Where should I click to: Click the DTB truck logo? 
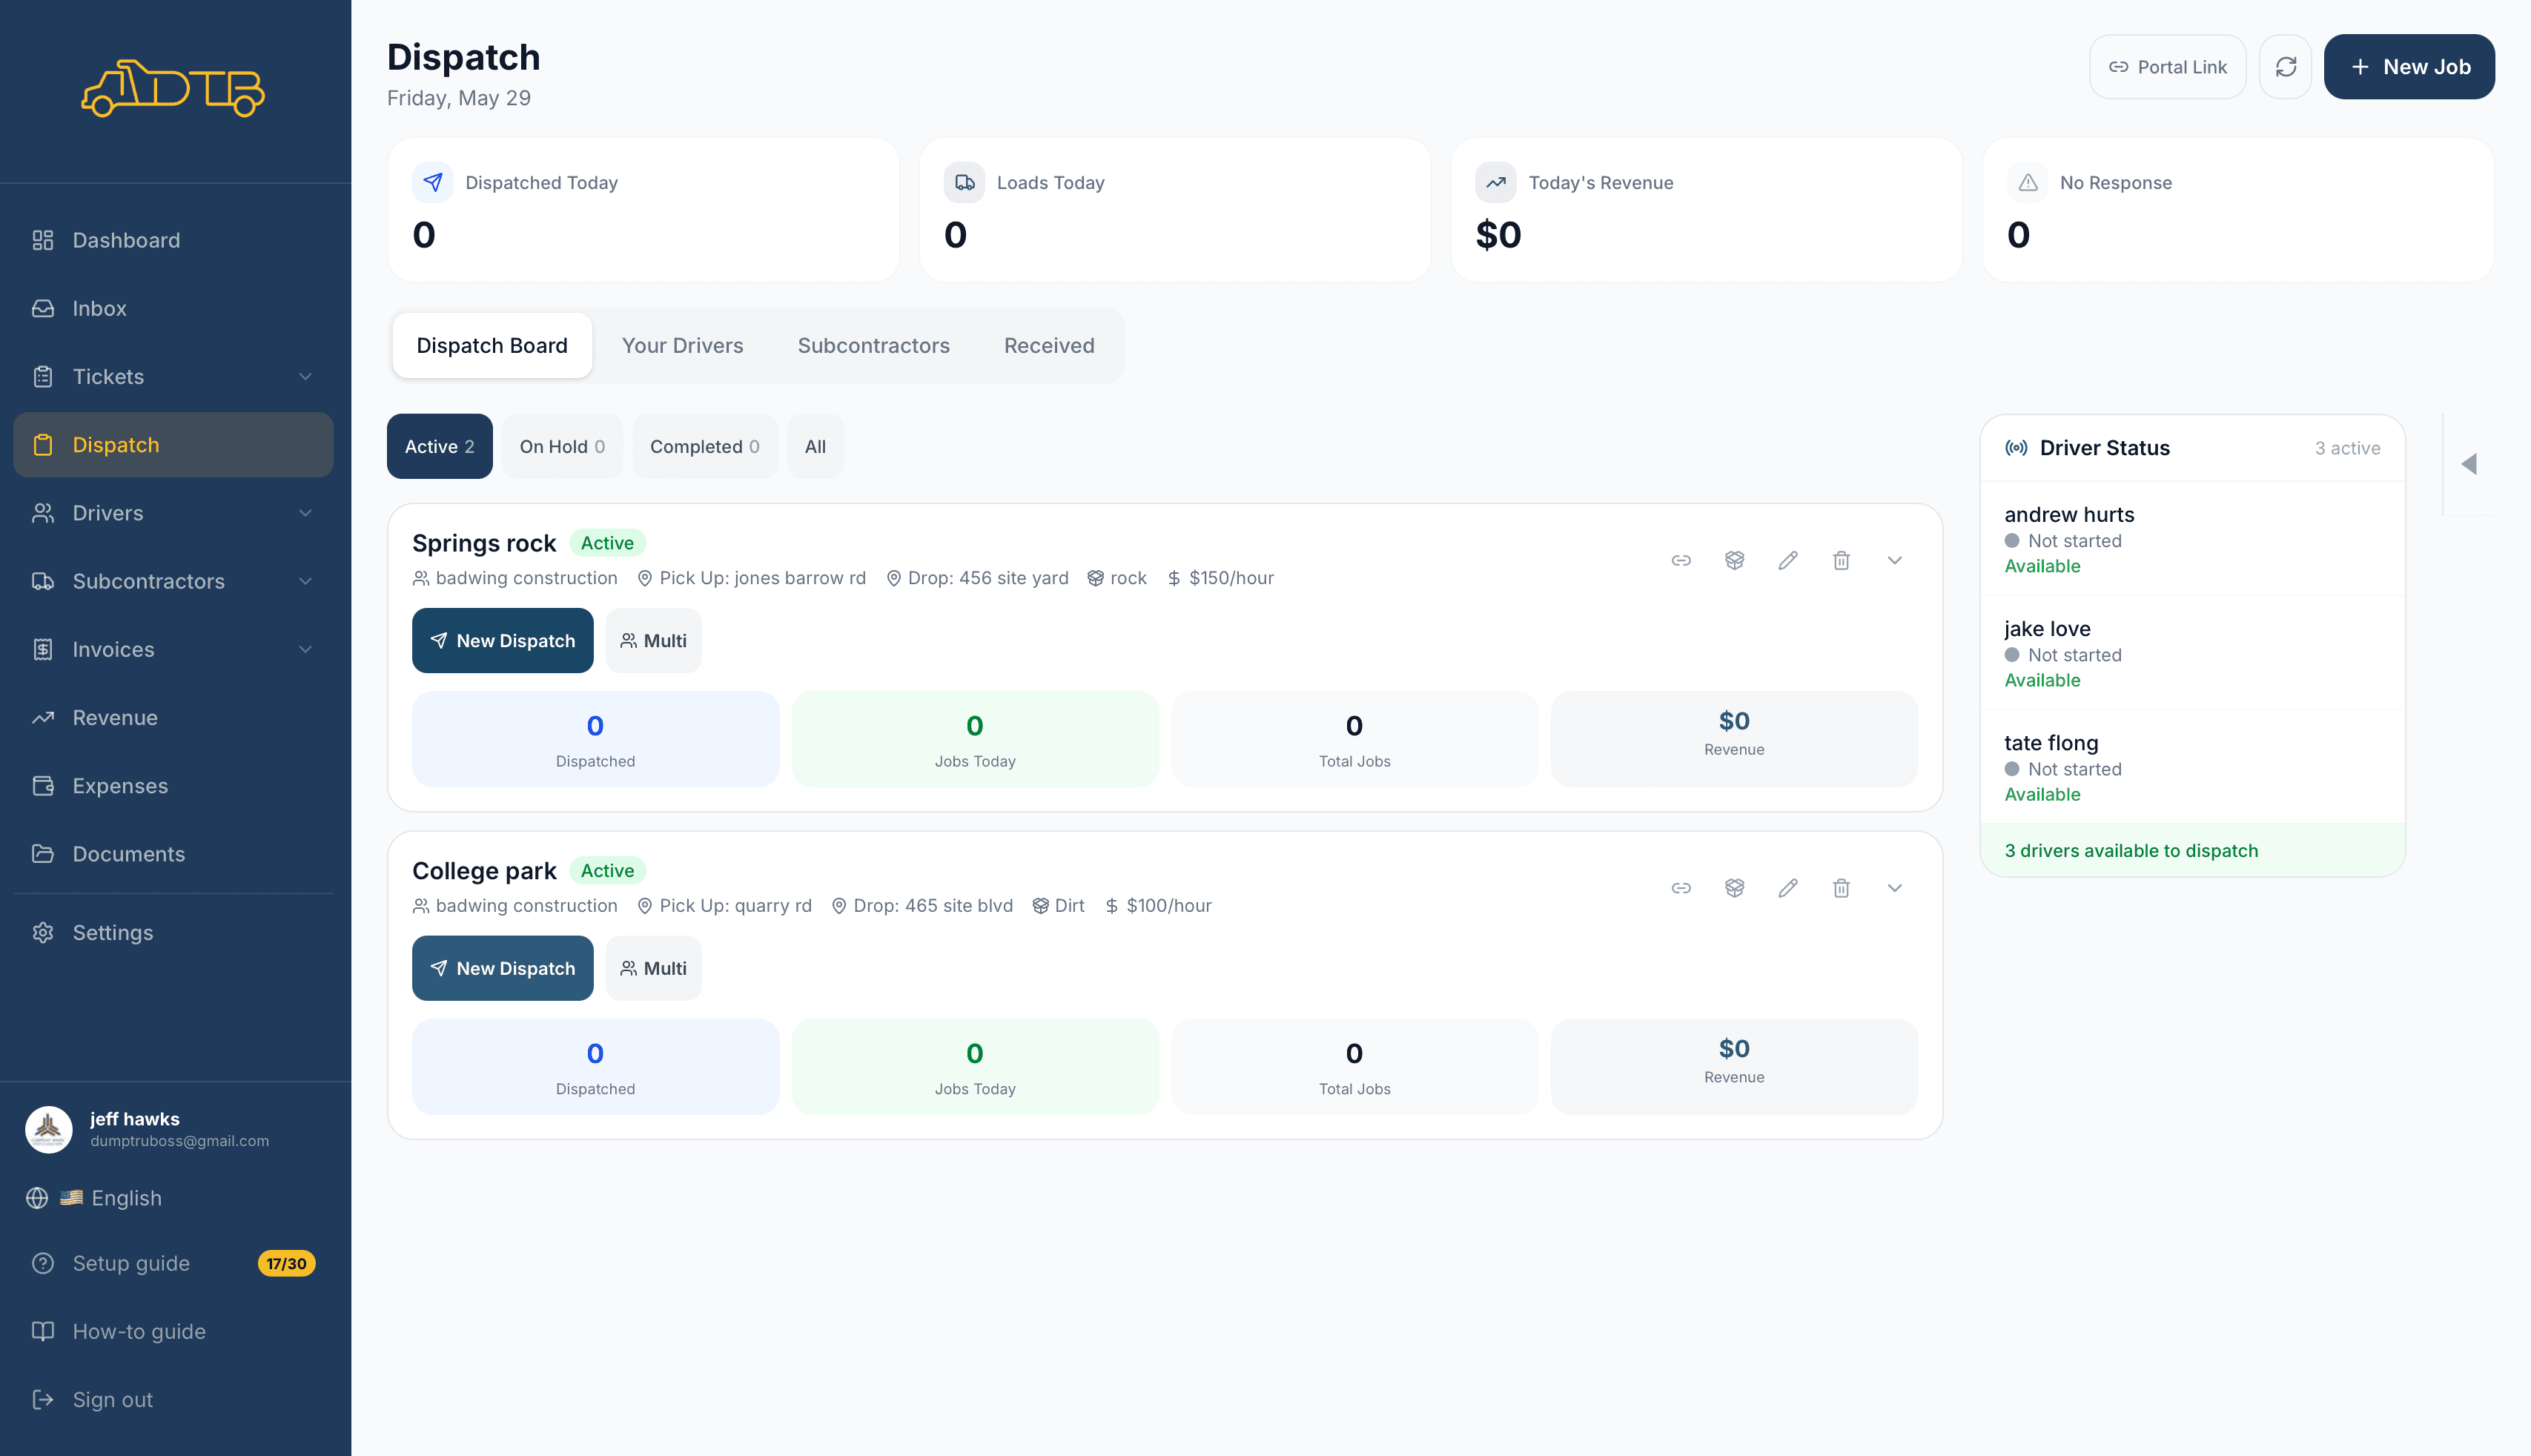pyautogui.click(x=173, y=88)
